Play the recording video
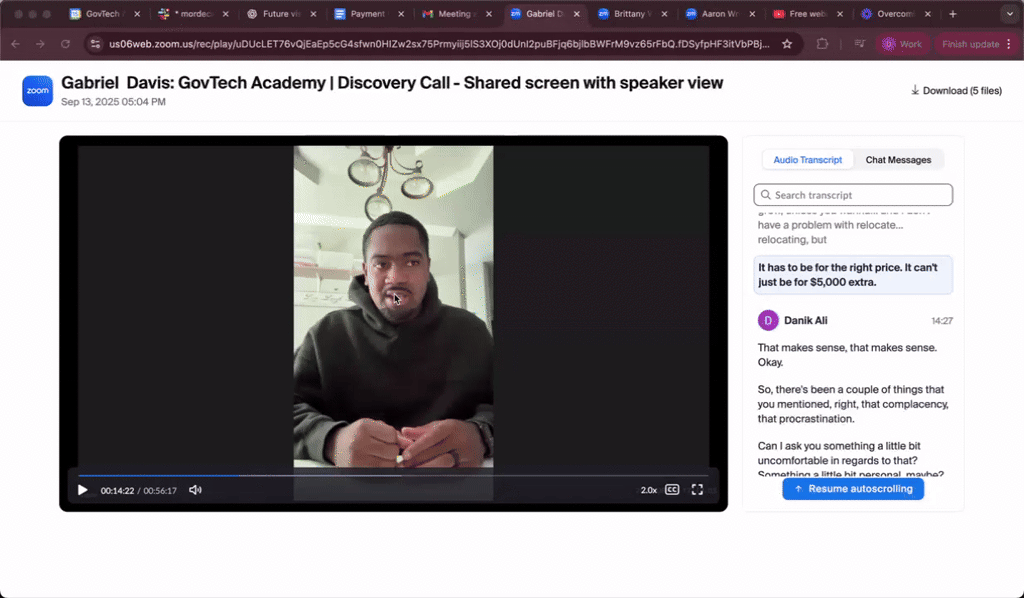Image resolution: width=1024 pixels, height=598 pixels. click(82, 490)
